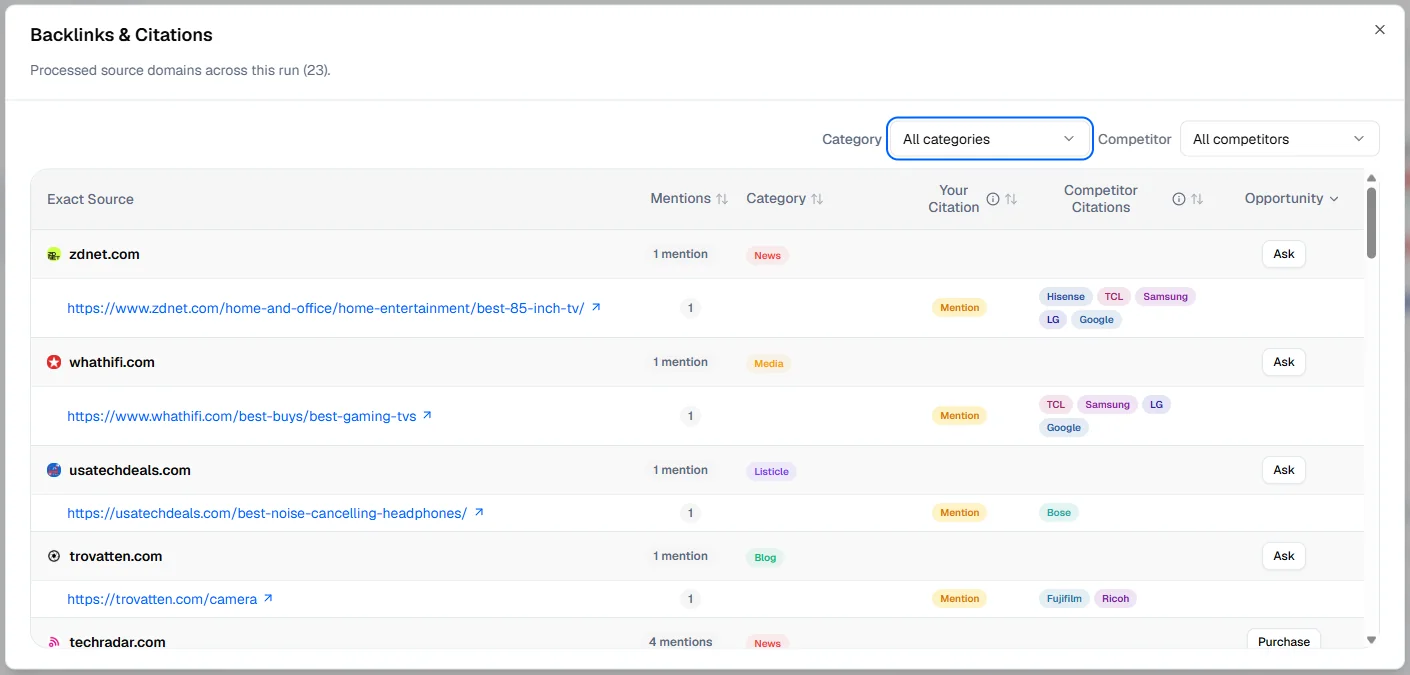Image resolution: width=1410 pixels, height=675 pixels.
Task: Click Ask button for trovatten.com
Action: click(1284, 556)
